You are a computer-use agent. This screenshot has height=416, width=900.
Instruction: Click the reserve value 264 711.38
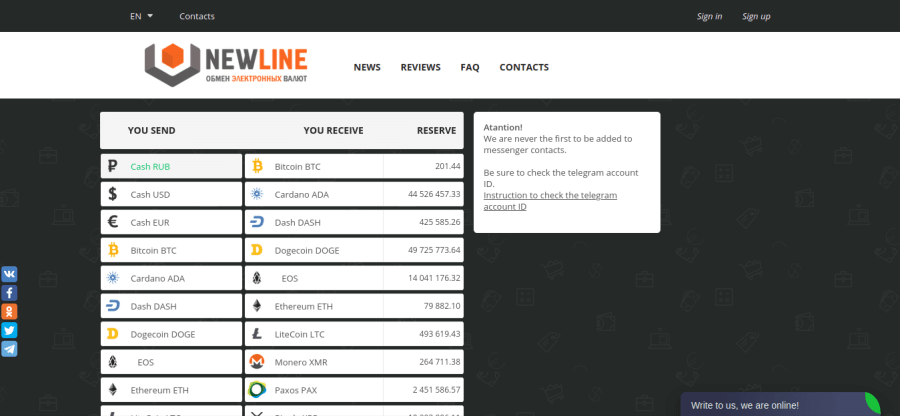pyautogui.click(x=440, y=362)
